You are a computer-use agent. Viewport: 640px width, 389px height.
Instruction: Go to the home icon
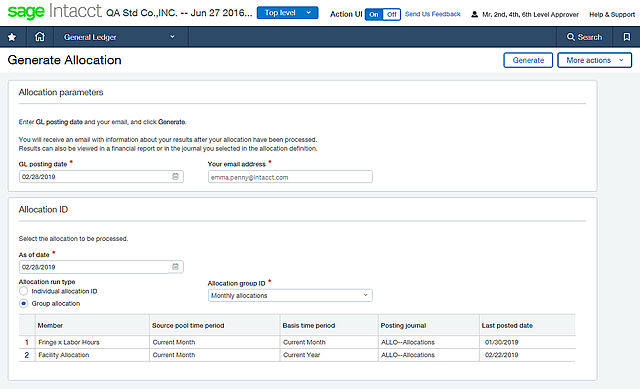[40, 37]
